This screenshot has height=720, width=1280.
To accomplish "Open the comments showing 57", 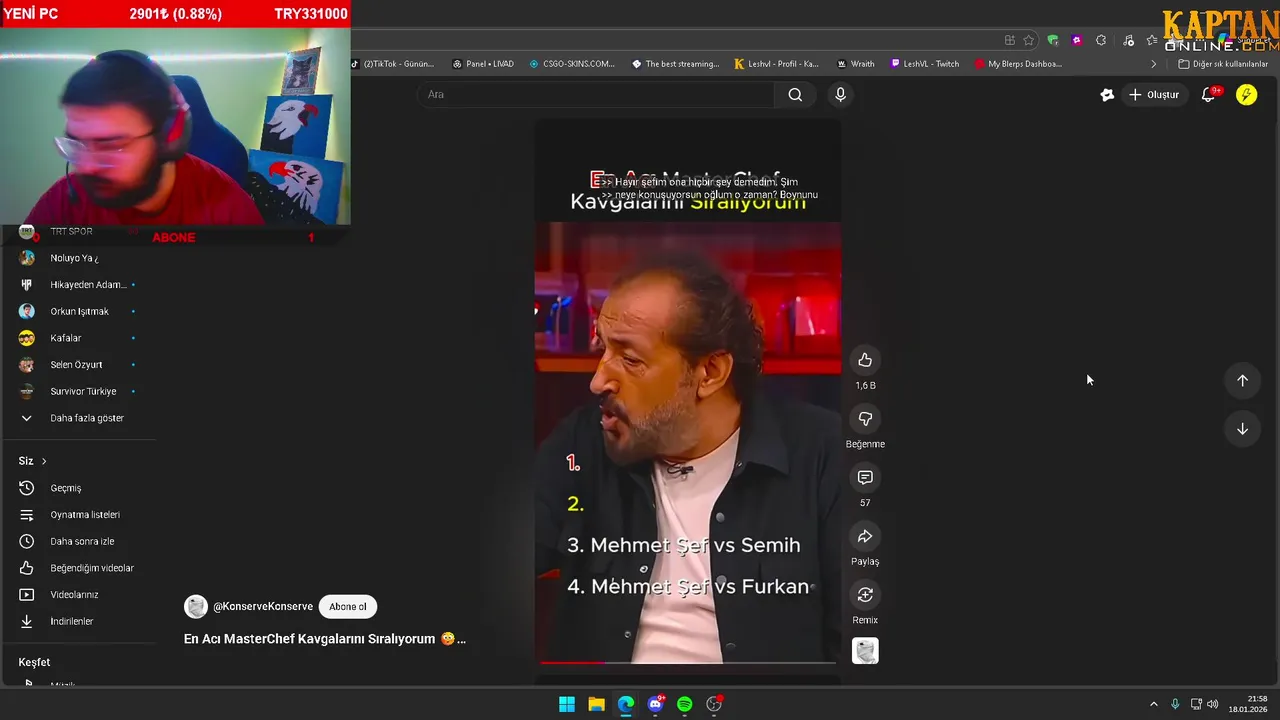I will [x=865, y=478].
